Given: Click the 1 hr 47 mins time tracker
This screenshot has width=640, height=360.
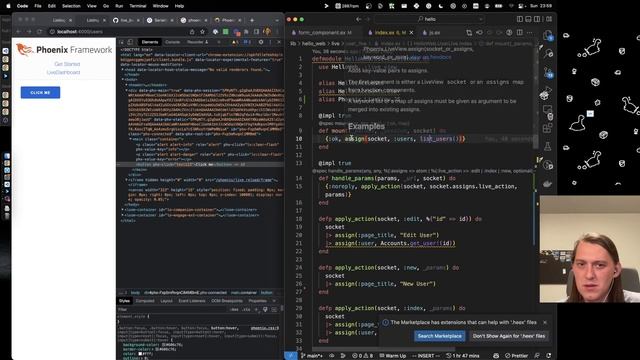Looking at the screenshot, I should tap(462, 356).
